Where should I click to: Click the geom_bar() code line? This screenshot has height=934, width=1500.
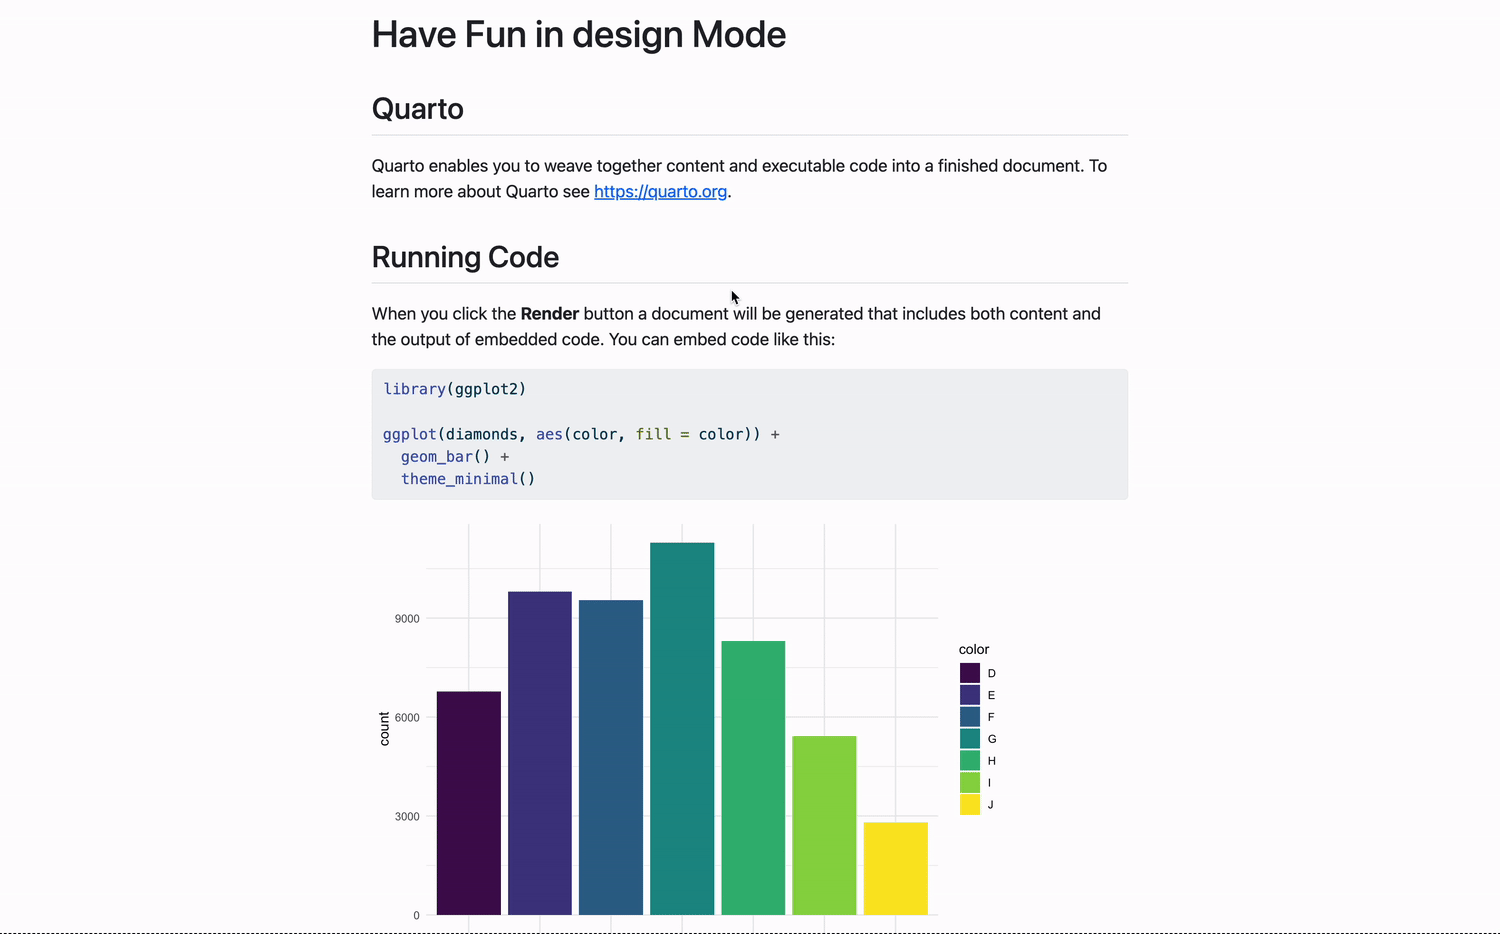tap(455, 457)
